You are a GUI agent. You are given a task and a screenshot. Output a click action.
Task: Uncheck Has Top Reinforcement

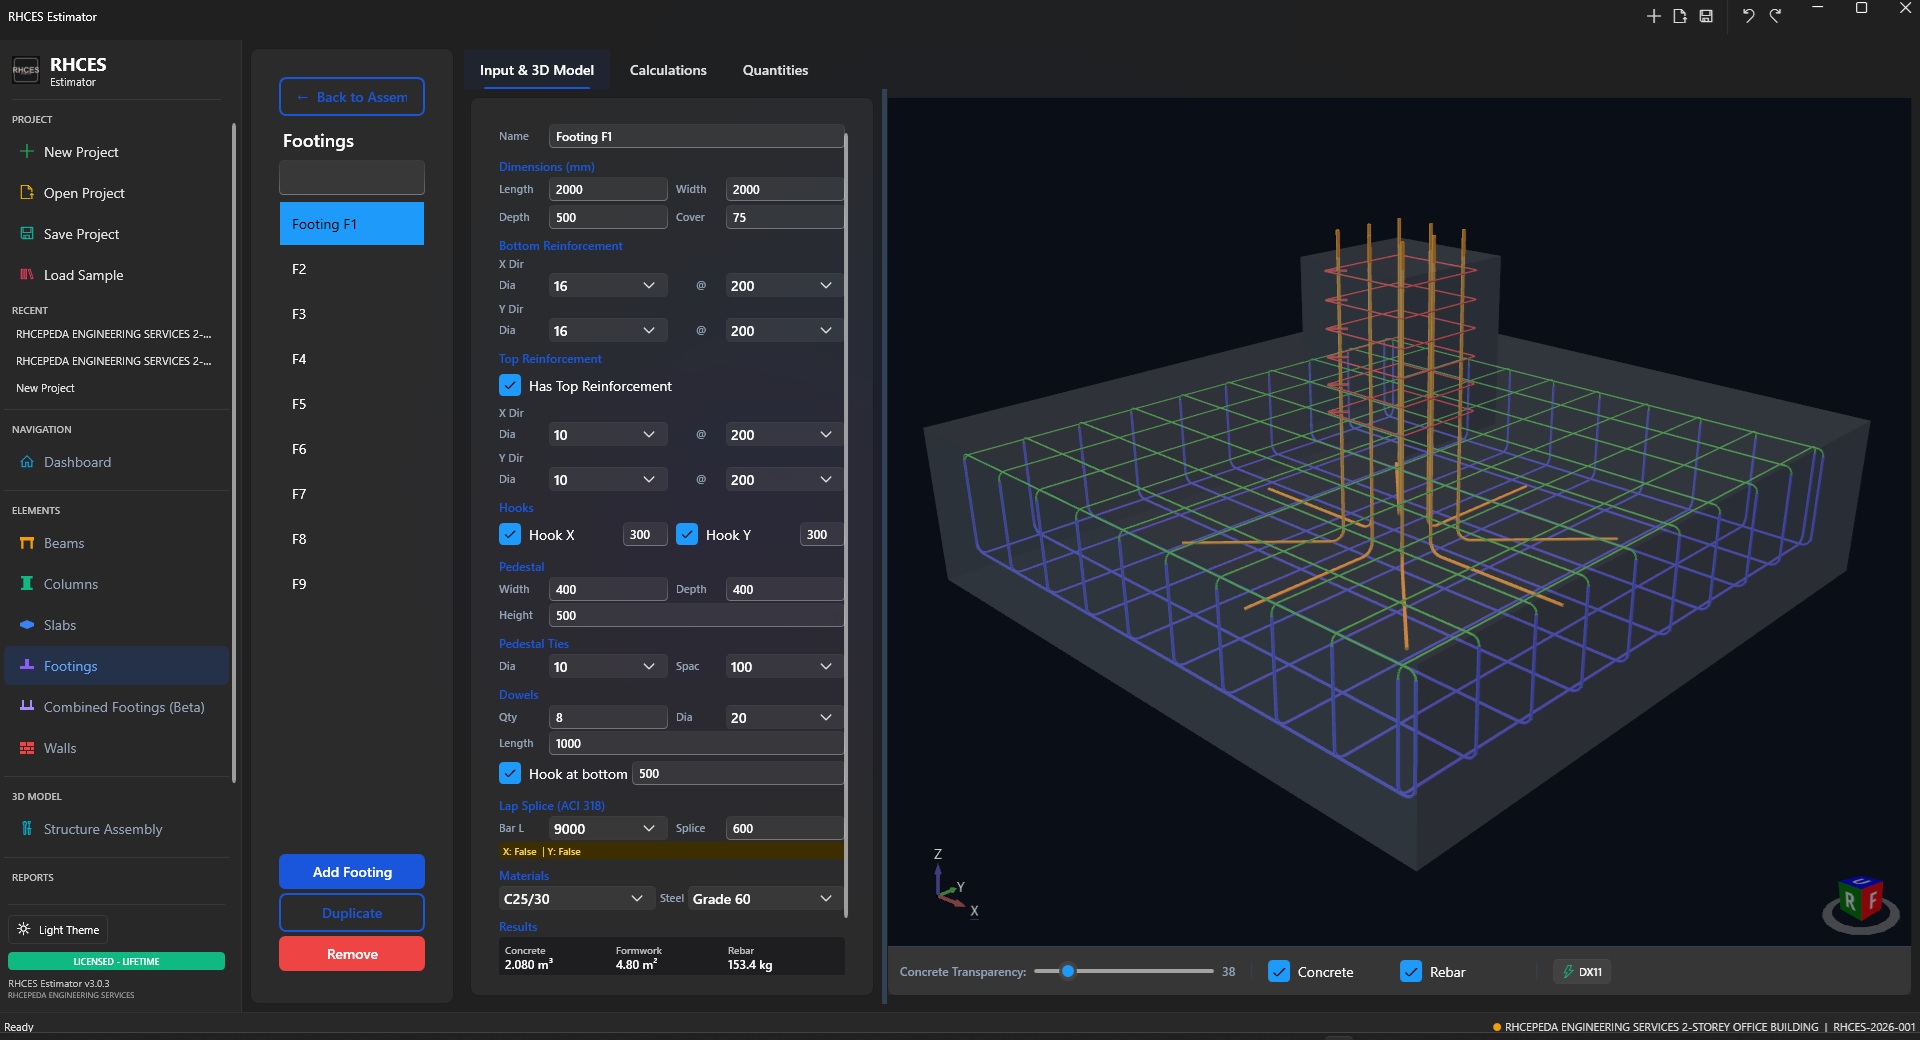(x=510, y=385)
